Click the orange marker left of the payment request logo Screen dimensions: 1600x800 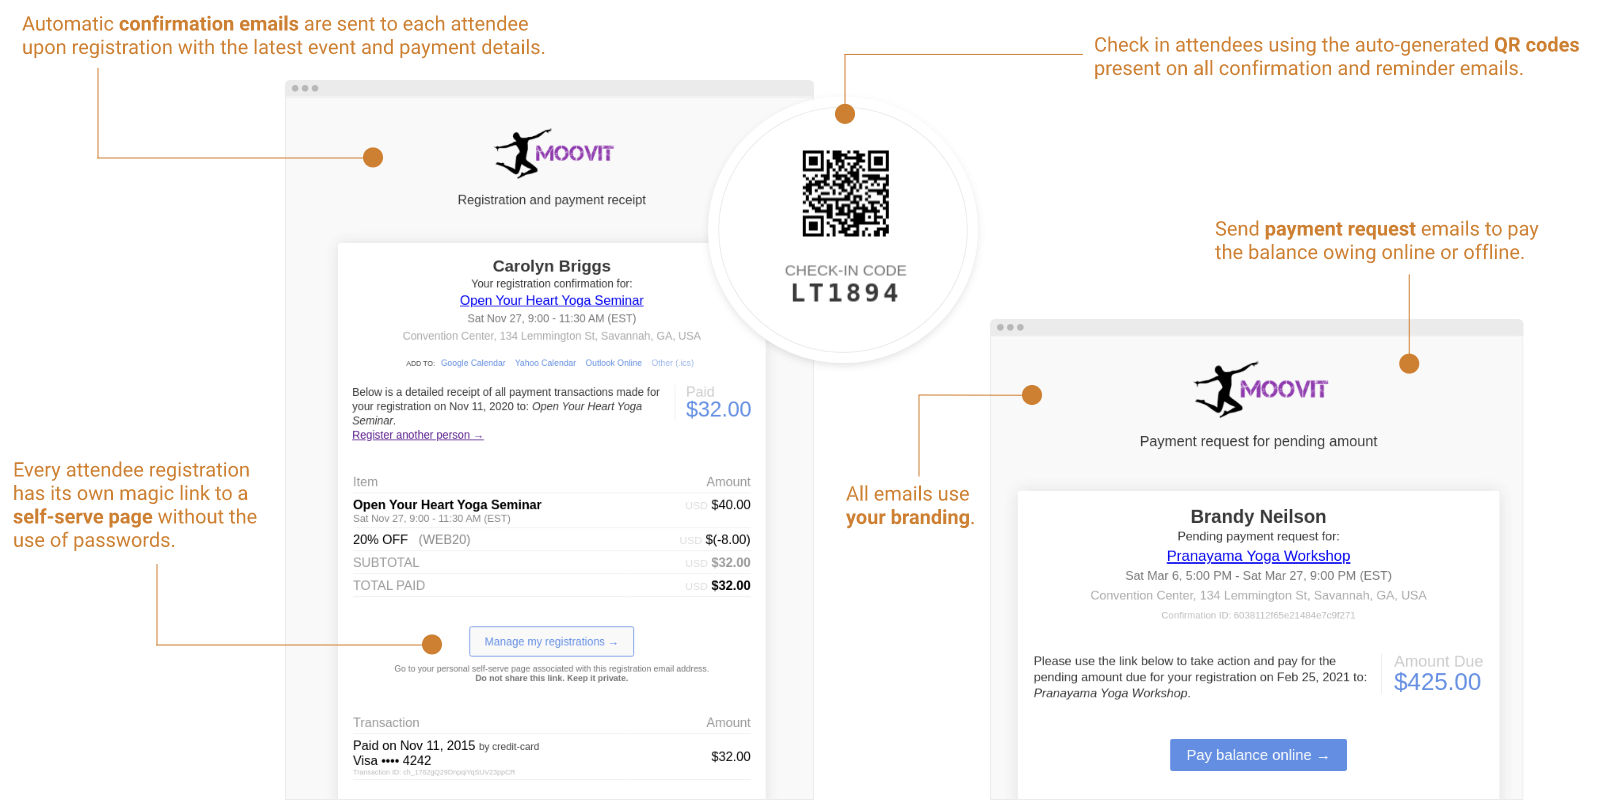pyautogui.click(x=1032, y=395)
